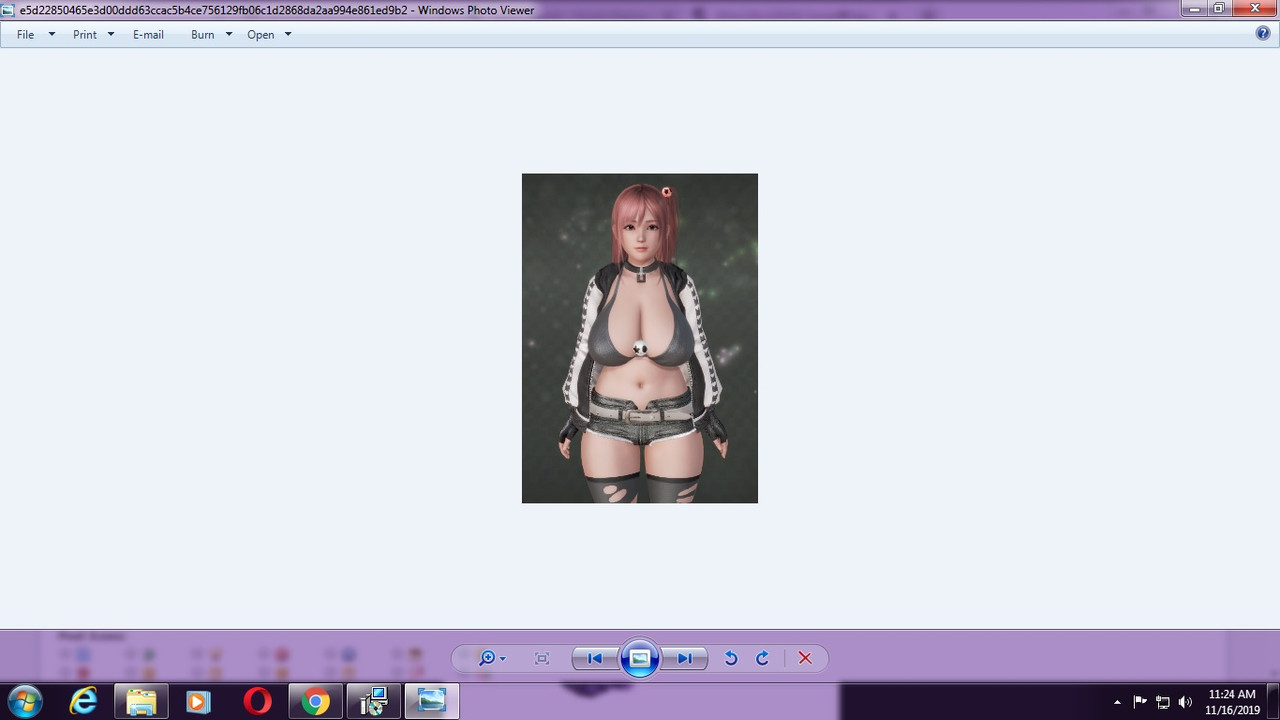Expand the Print dropdown arrow
The height and width of the screenshot is (720, 1280).
coord(111,34)
